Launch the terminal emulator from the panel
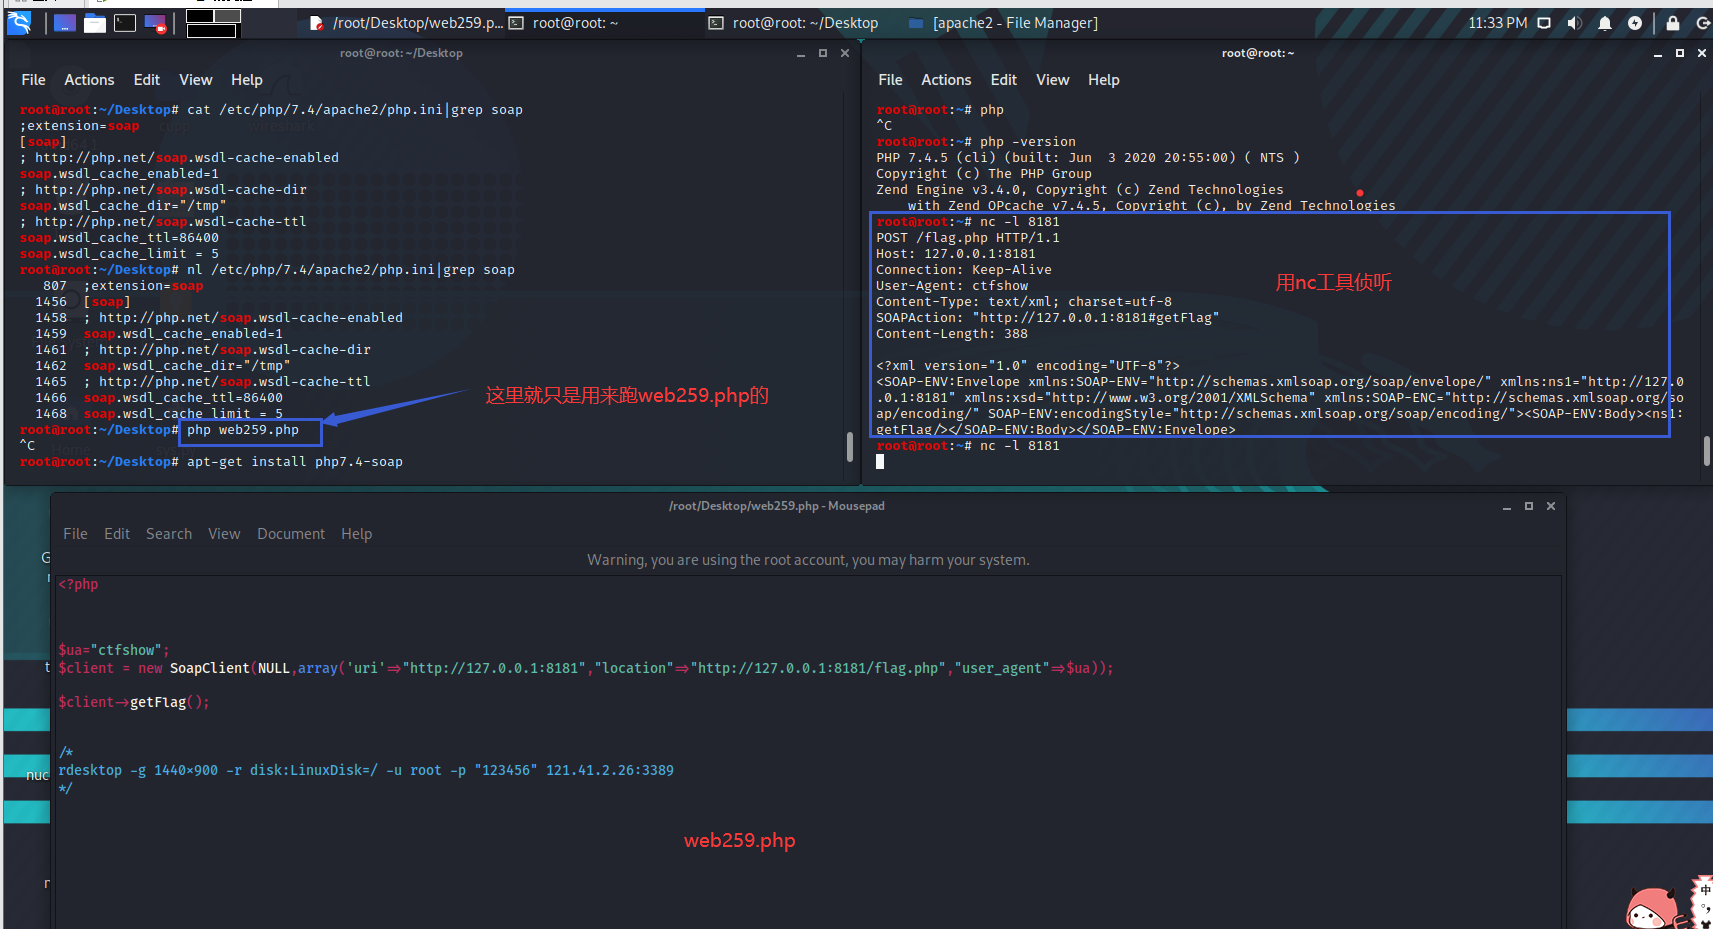Screen dimensions: 1713x929 [125, 22]
